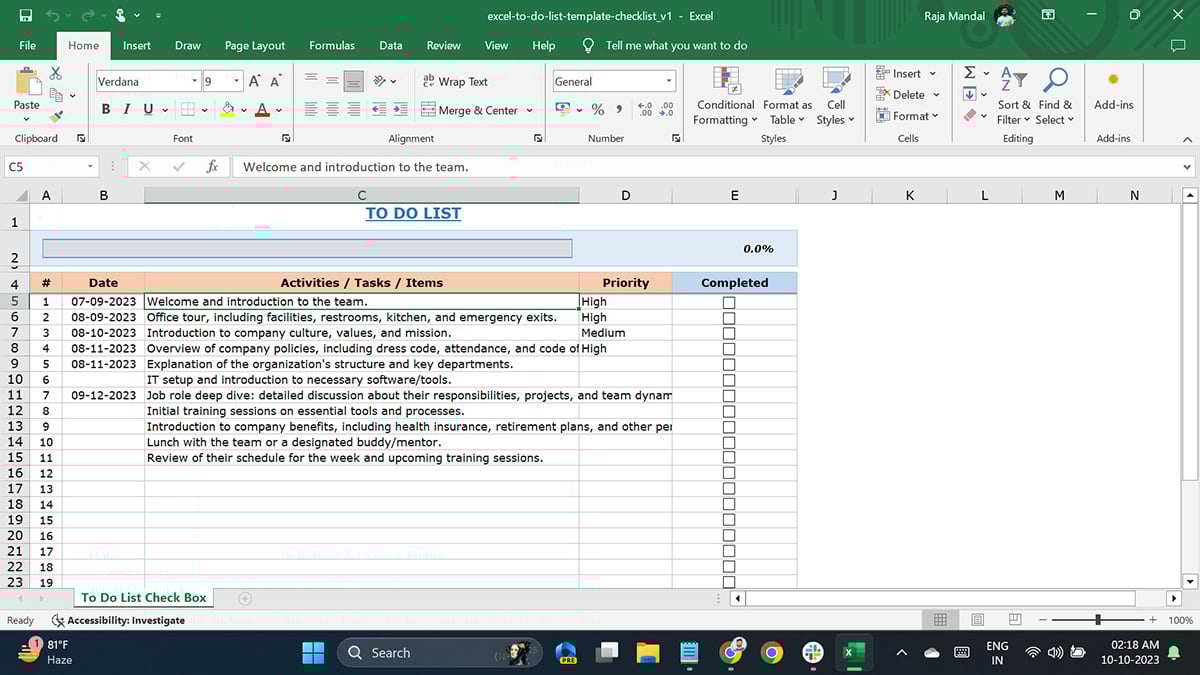Viewport: 1200px width, 675px height.
Task: Click the Insert Function fx icon
Action: pos(212,167)
